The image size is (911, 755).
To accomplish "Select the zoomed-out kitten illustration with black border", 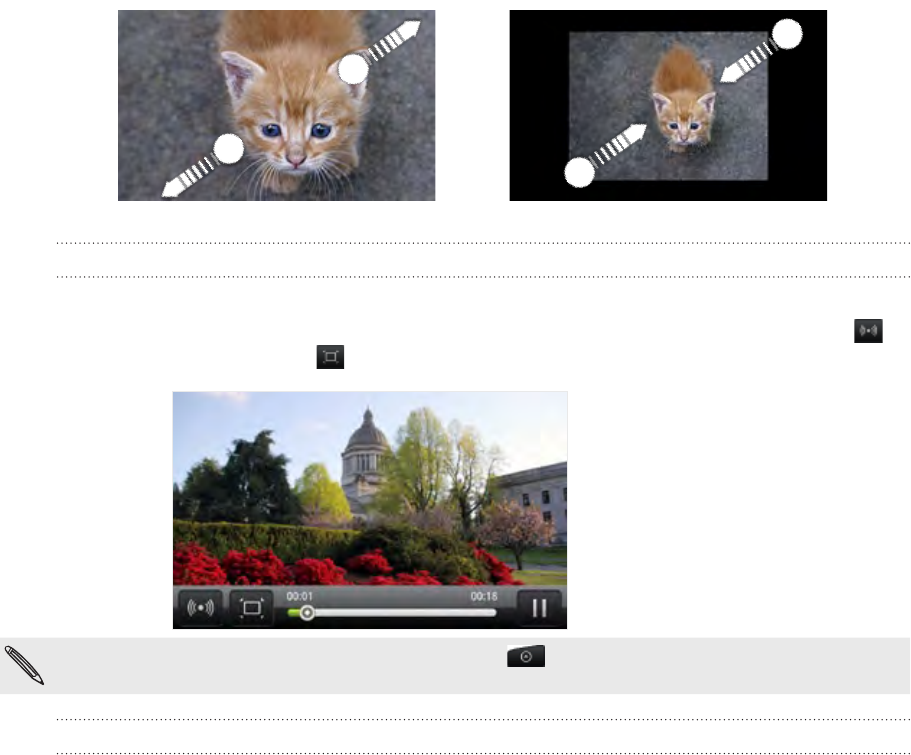I will [x=668, y=105].
